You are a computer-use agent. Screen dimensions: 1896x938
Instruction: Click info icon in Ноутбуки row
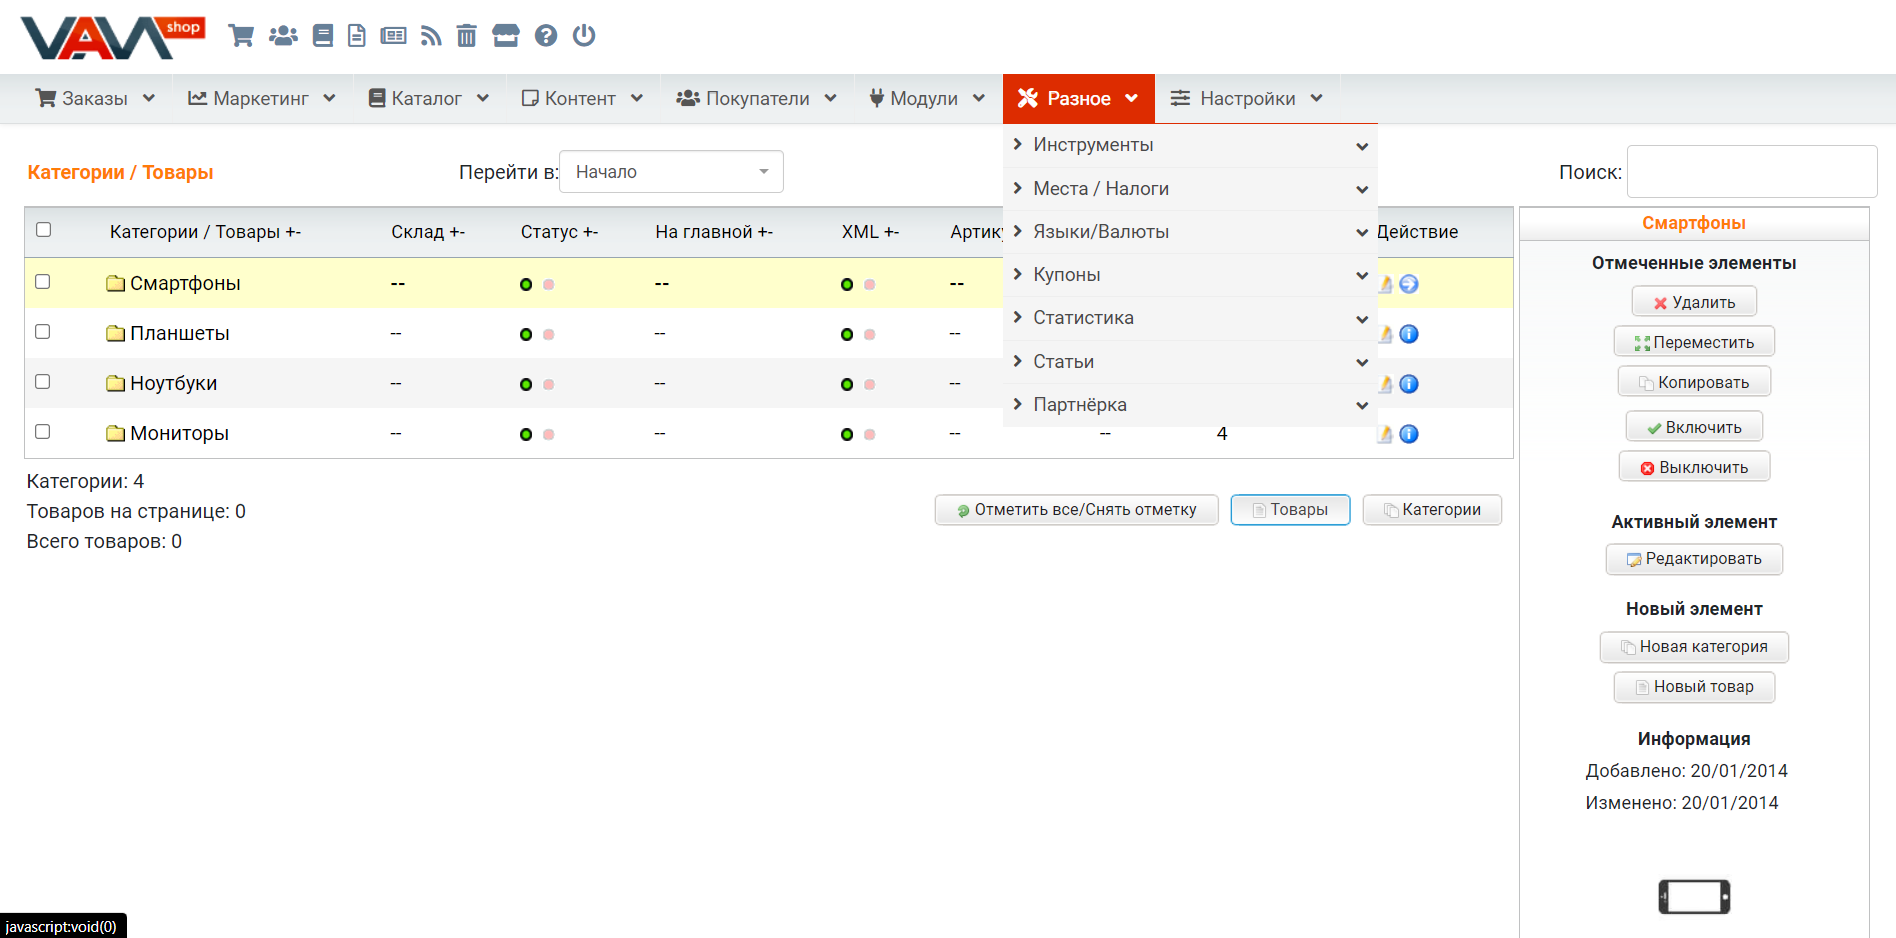tap(1409, 384)
